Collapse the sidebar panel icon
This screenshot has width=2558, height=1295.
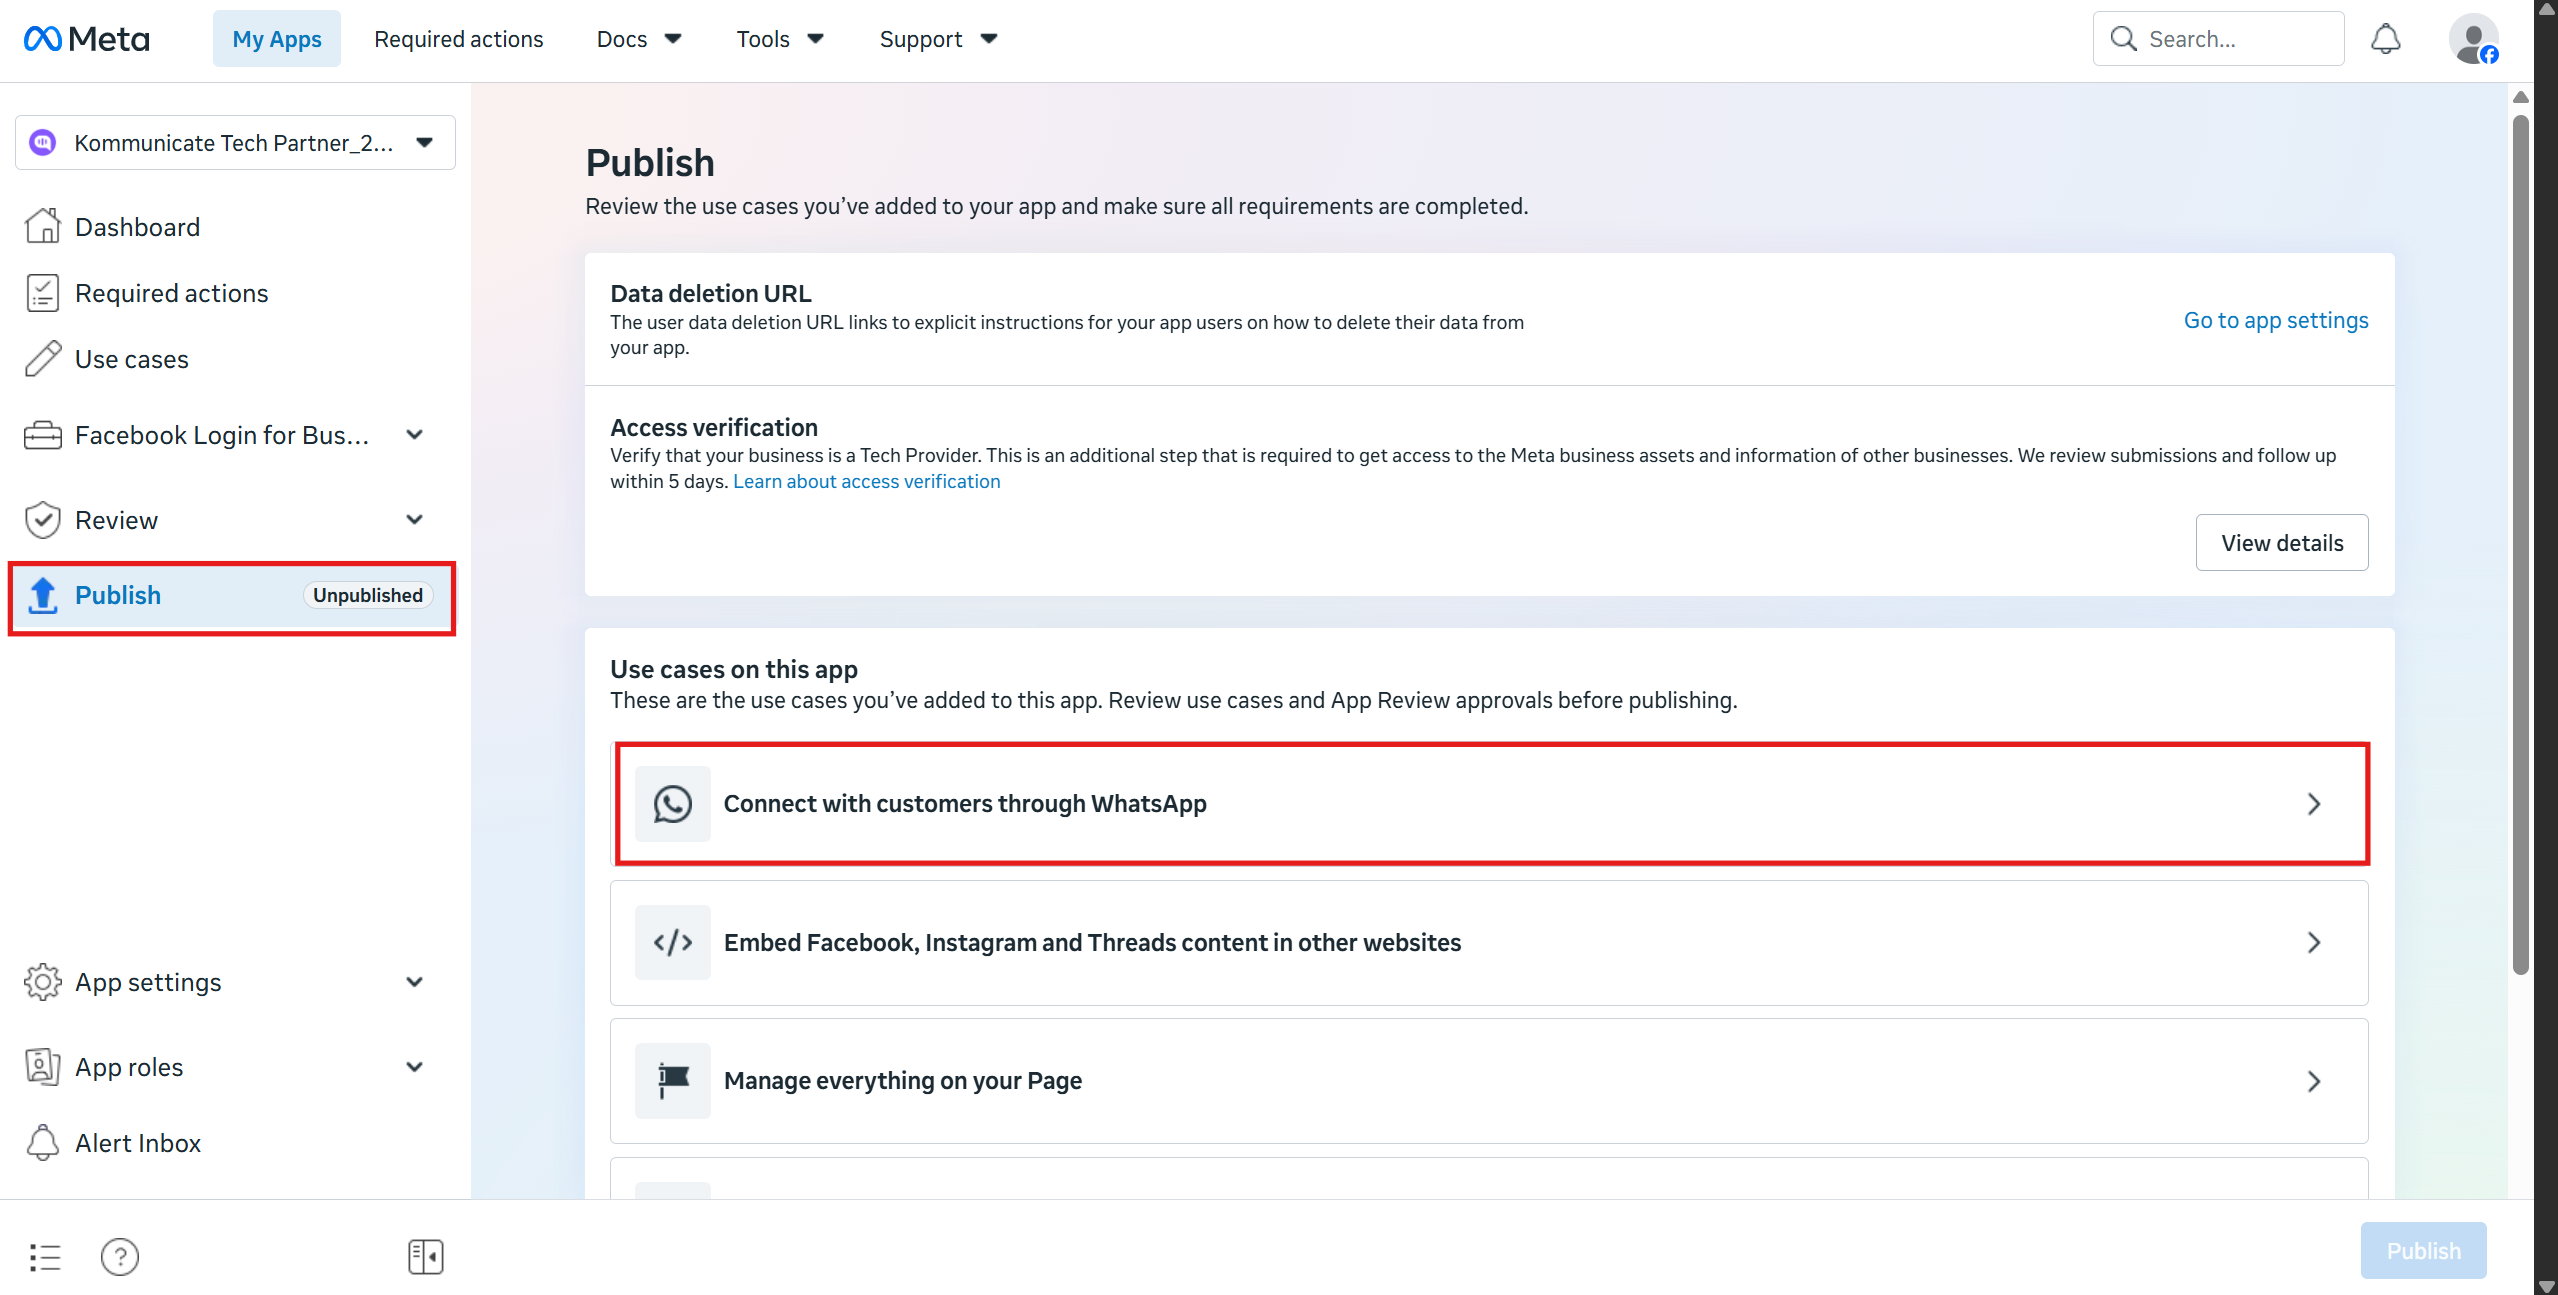coord(426,1257)
